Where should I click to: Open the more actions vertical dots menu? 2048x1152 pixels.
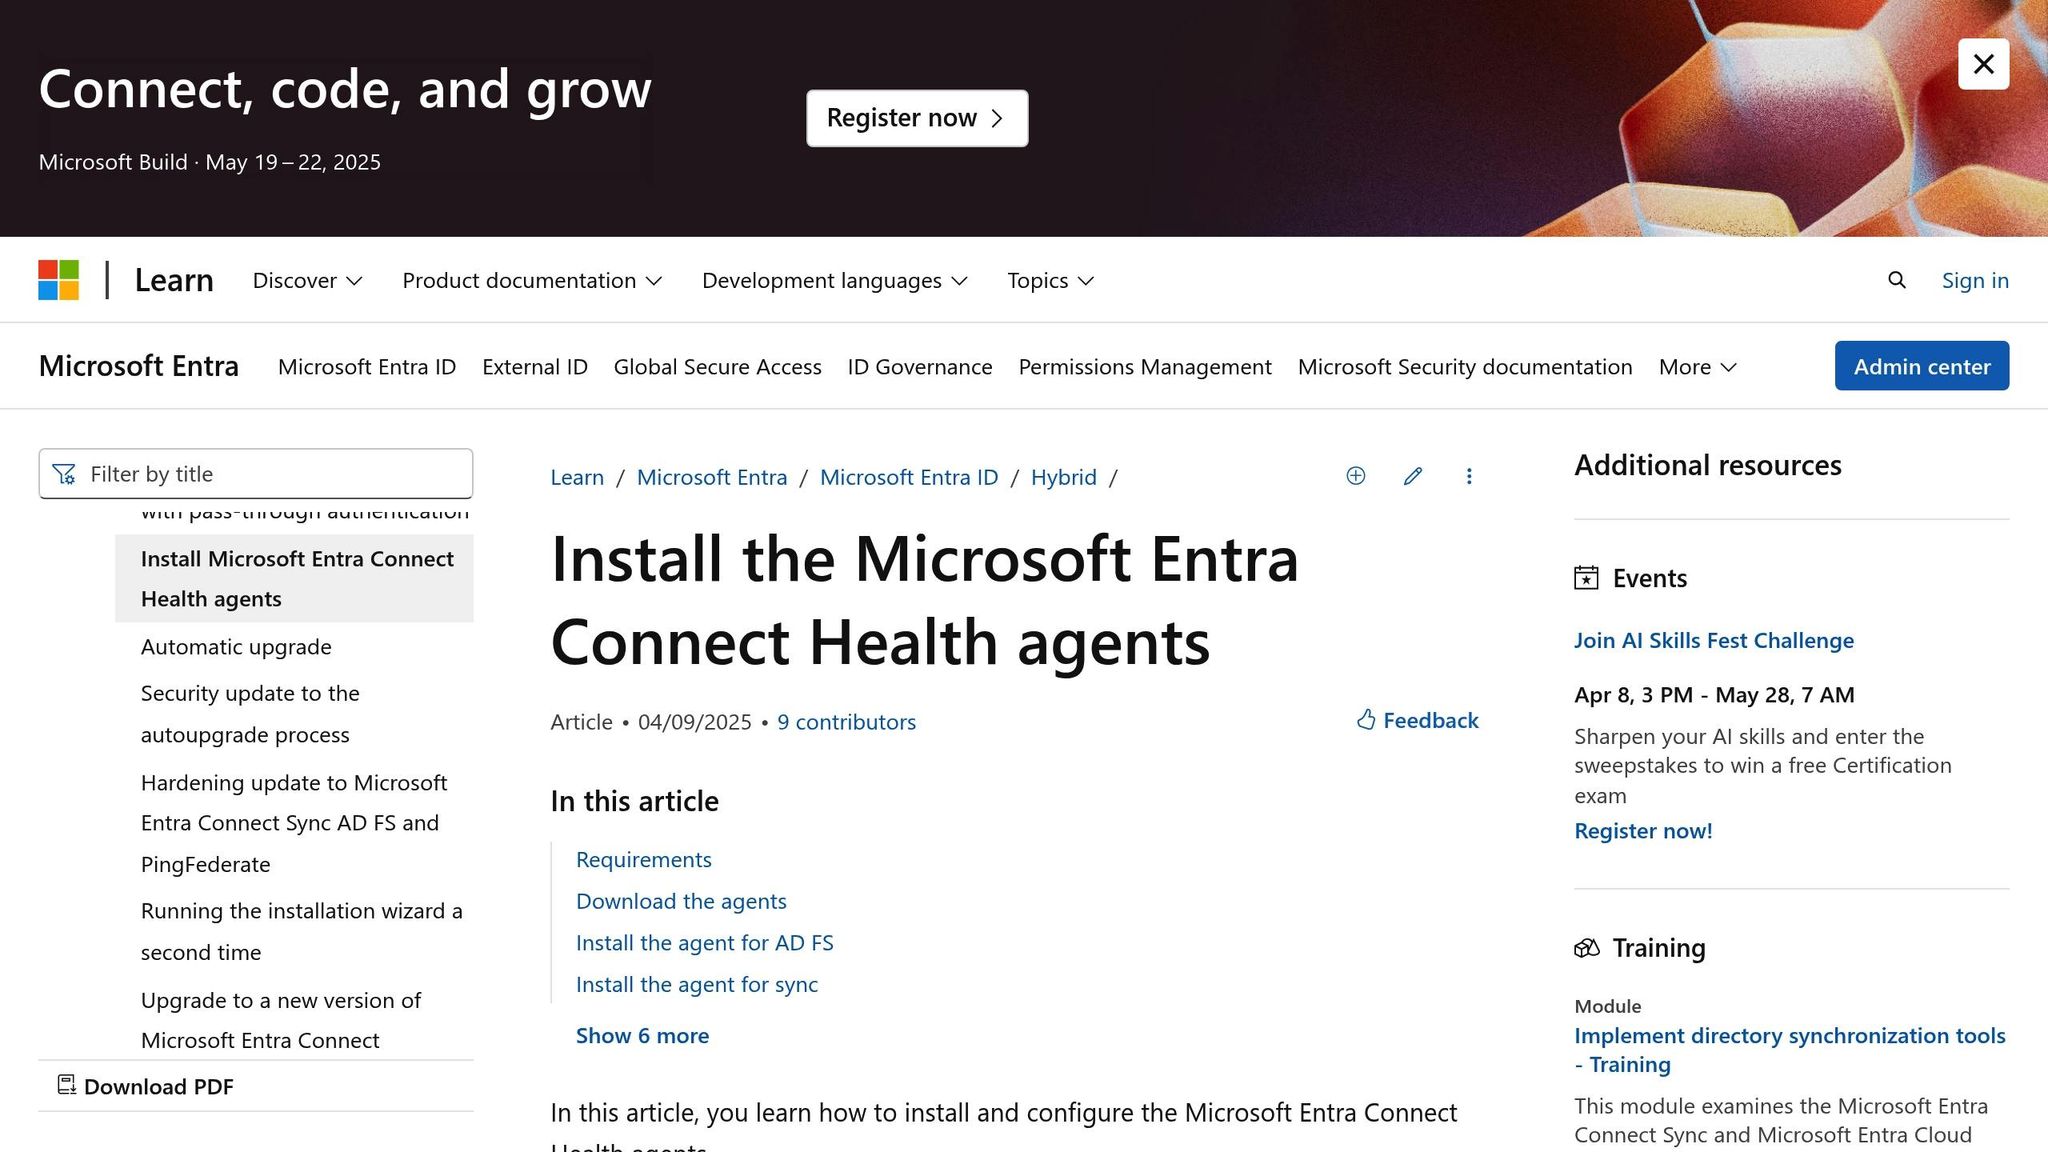click(1469, 476)
